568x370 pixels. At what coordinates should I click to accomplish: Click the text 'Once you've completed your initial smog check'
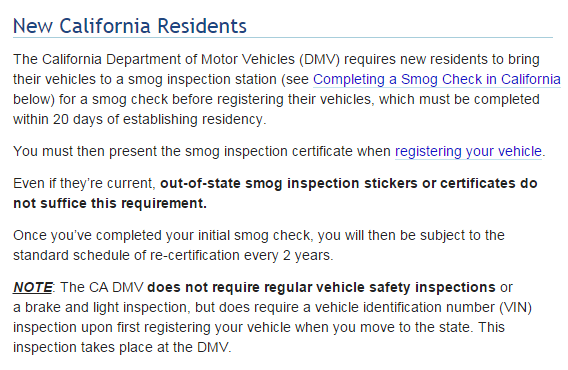click(x=162, y=236)
